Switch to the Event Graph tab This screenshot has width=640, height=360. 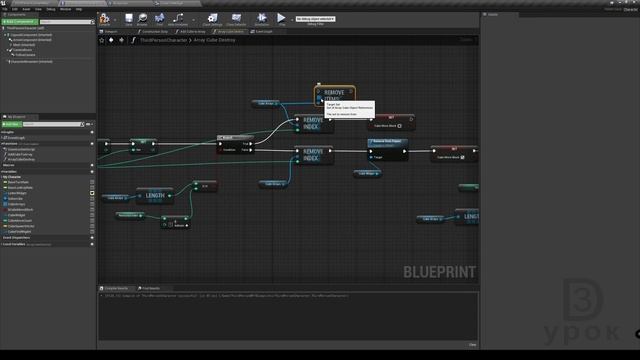262,31
